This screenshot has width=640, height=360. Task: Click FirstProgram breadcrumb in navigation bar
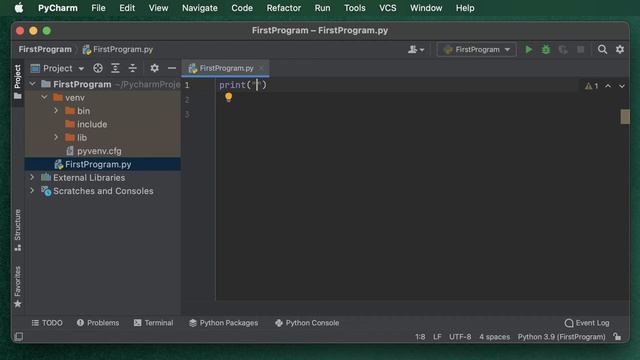tap(45, 49)
